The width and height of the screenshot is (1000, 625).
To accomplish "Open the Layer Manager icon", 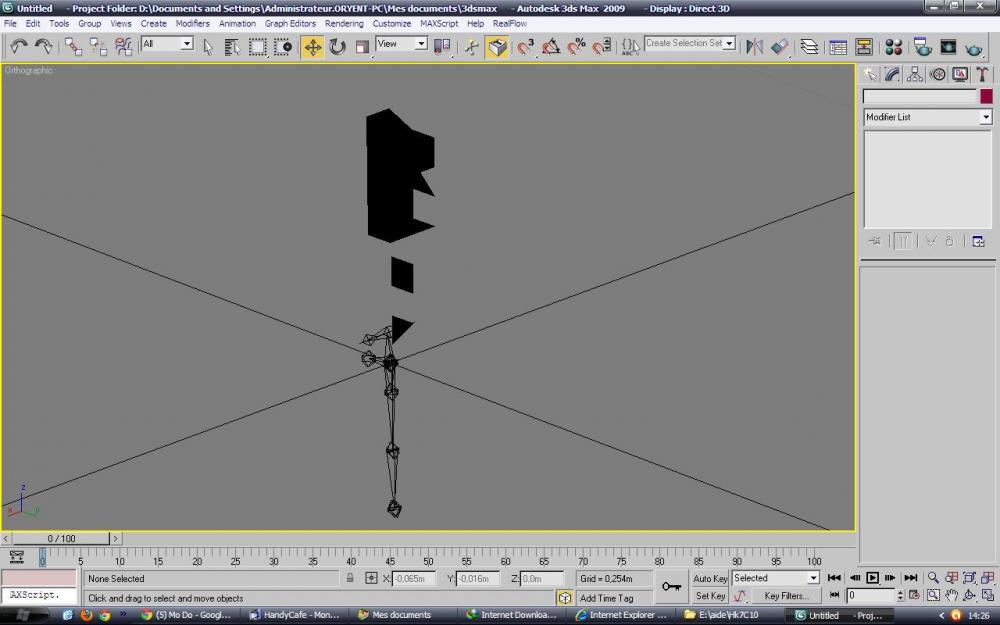I will point(809,47).
